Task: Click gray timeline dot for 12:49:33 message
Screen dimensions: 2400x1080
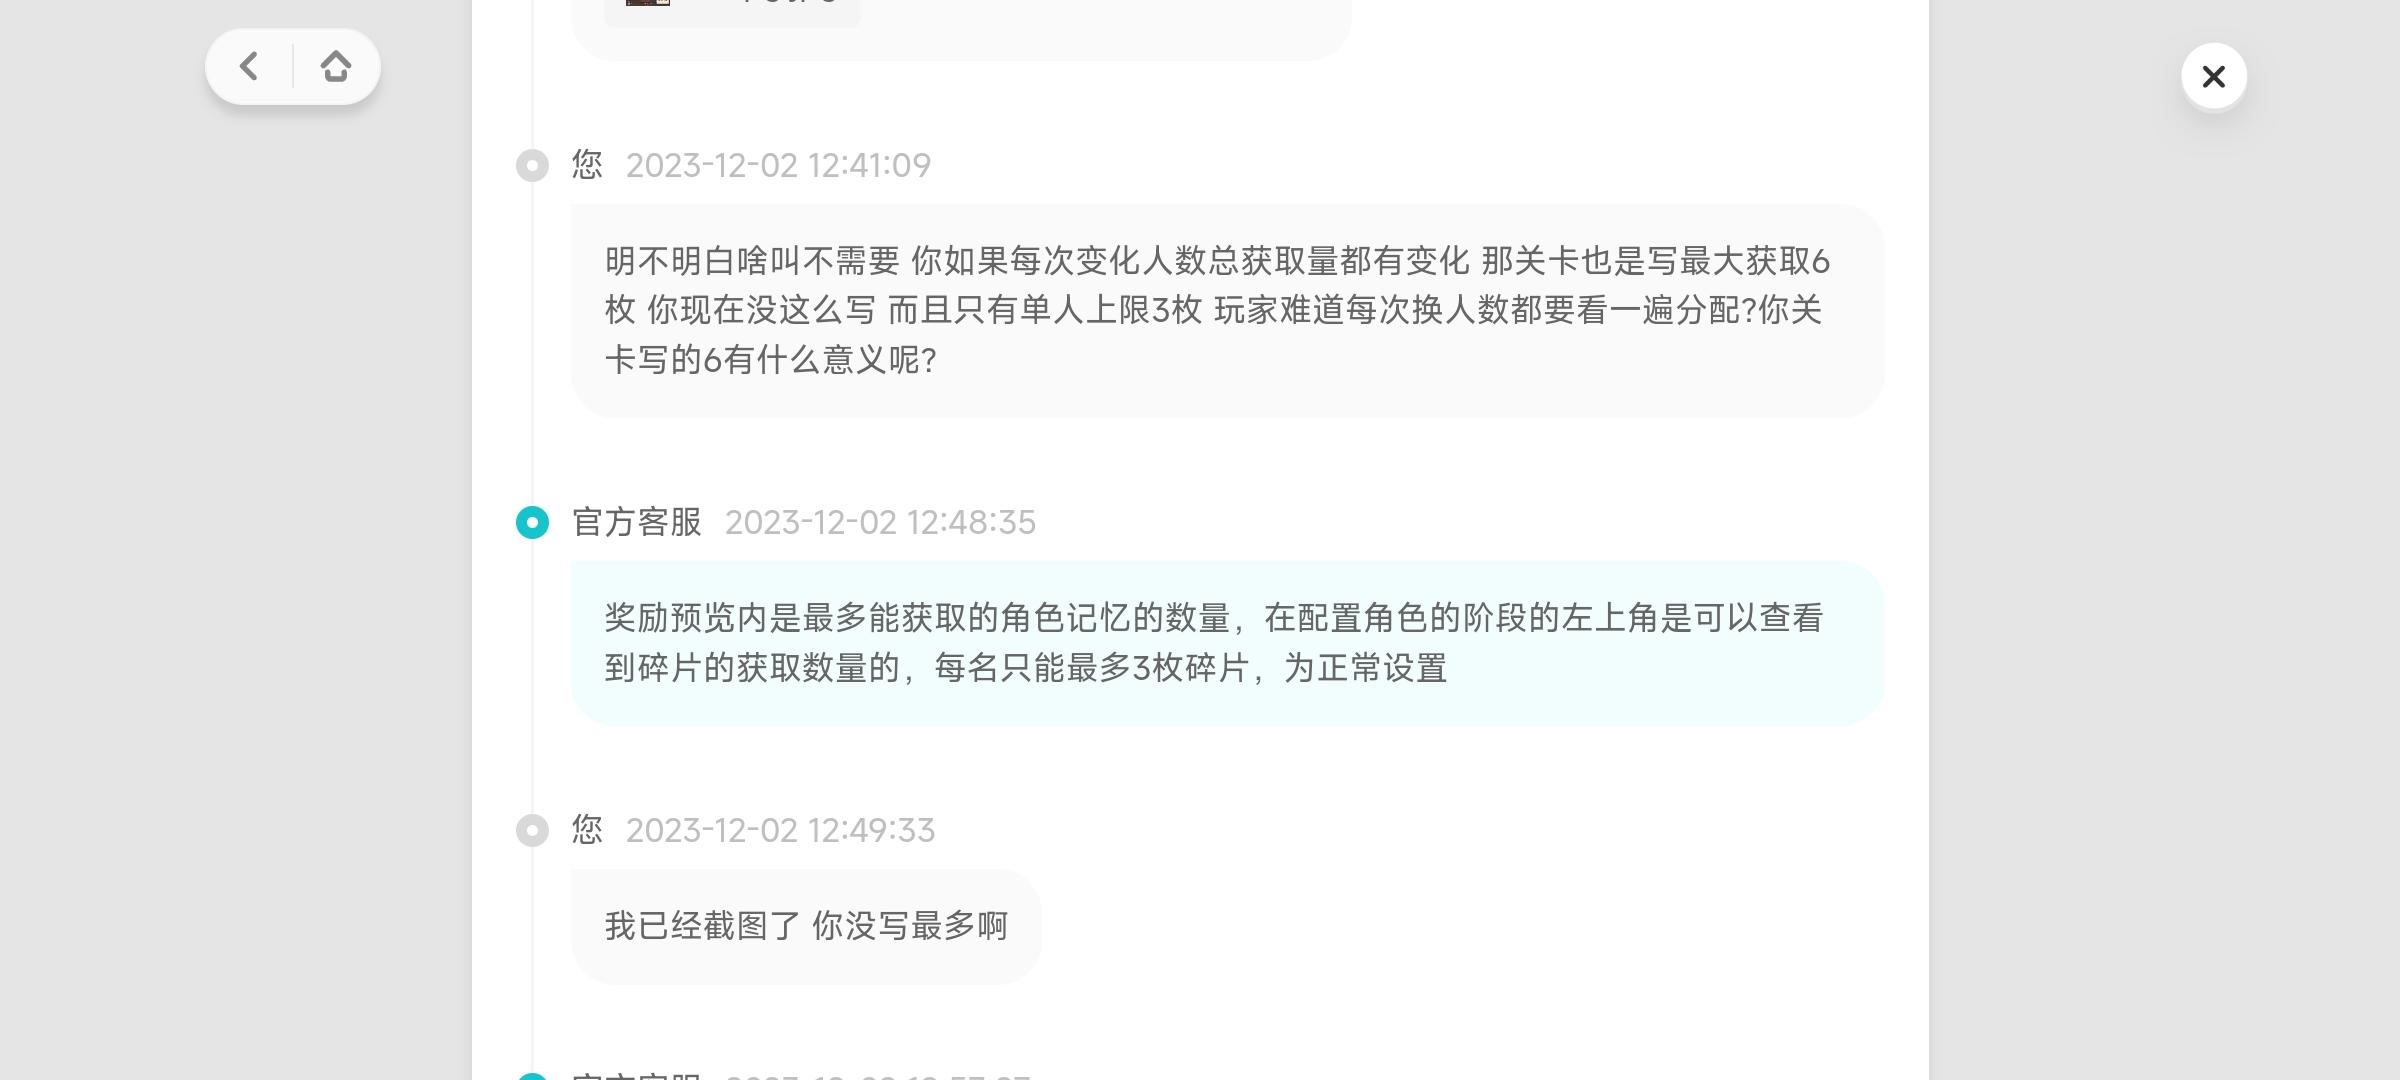Action: (532, 830)
